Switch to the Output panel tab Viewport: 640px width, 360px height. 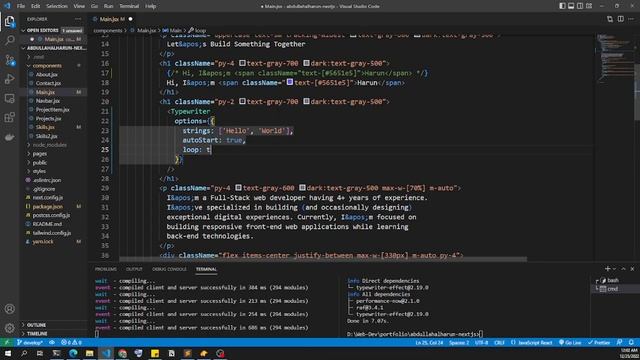tap(134, 269)
